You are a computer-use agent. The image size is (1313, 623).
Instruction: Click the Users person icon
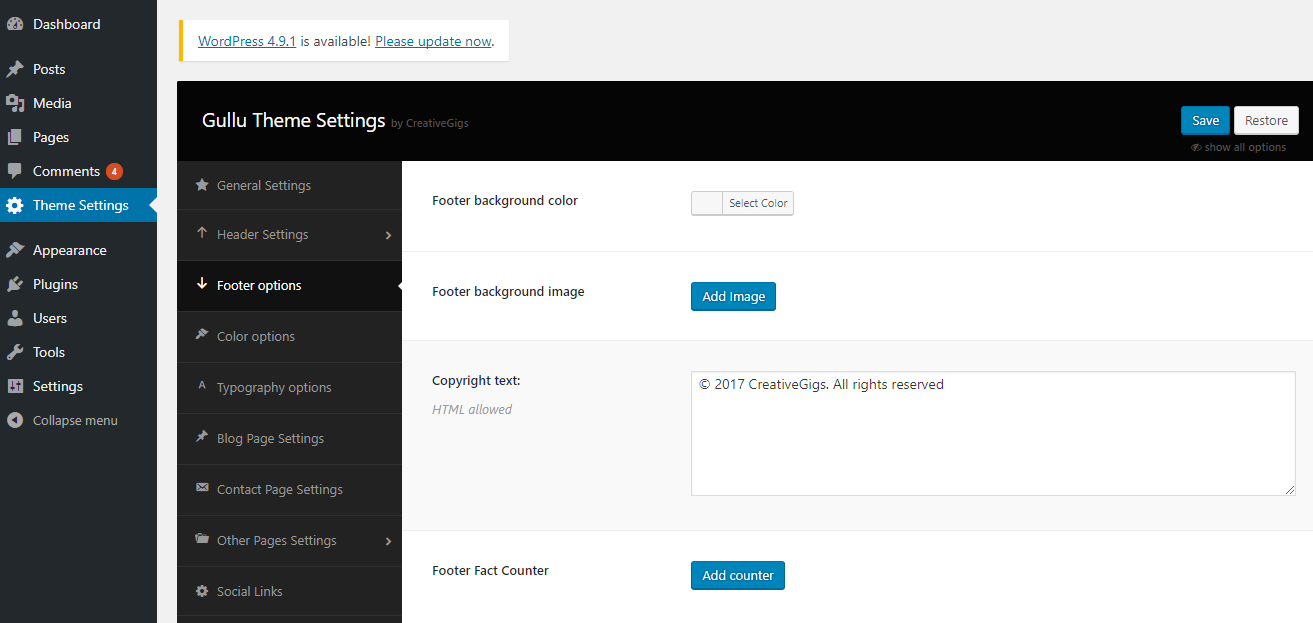[x=15, y=318]
